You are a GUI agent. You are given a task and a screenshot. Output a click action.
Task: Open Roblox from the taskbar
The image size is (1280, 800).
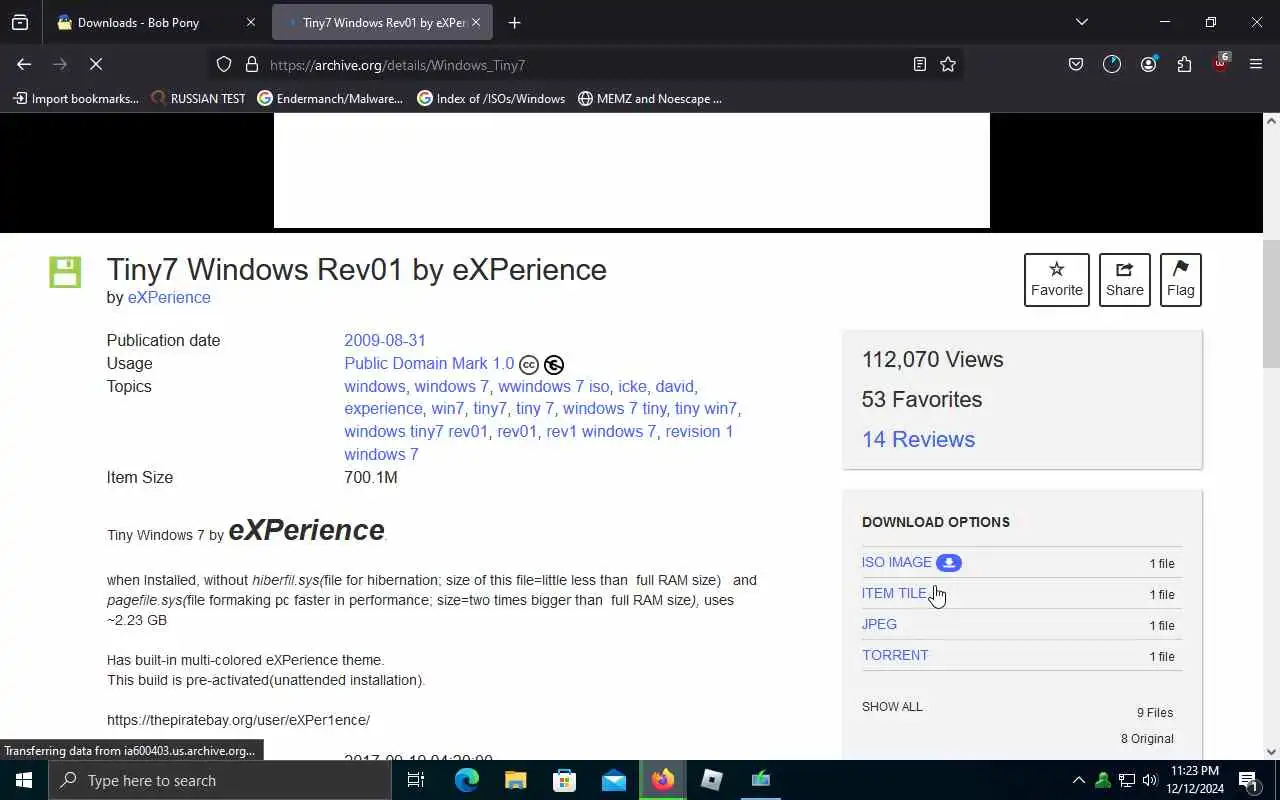[x=712, y=780]
